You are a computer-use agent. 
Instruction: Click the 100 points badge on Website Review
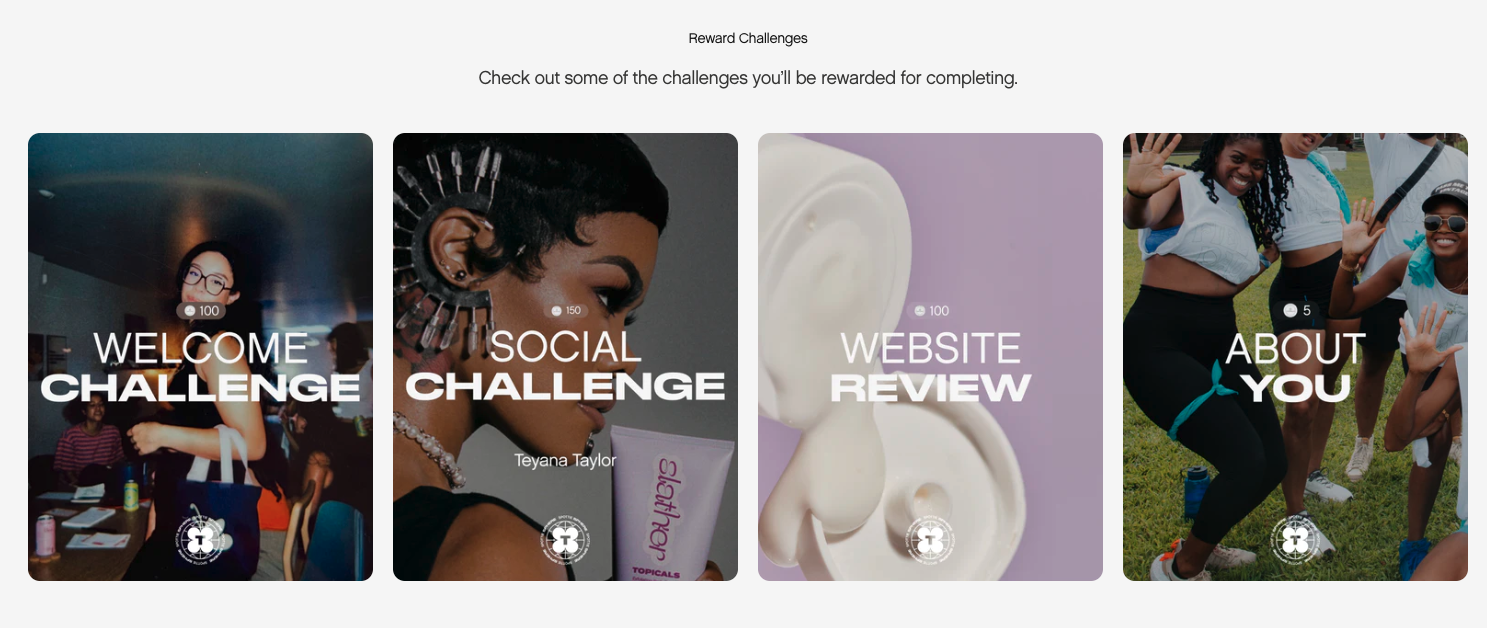tap(931, 311)
